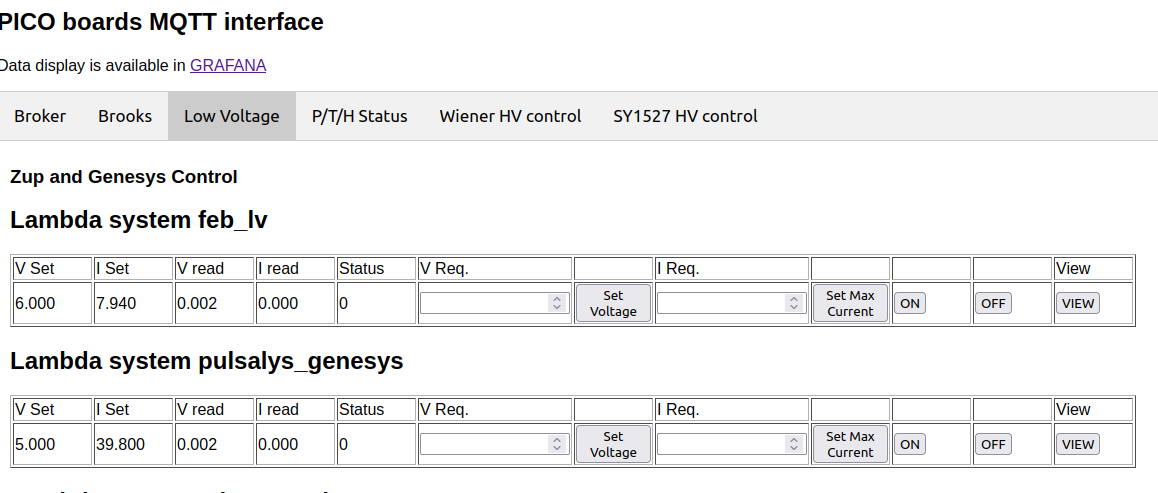
Task: Click VIEW for the pulsalys_genesys system
Action: 1078,444
